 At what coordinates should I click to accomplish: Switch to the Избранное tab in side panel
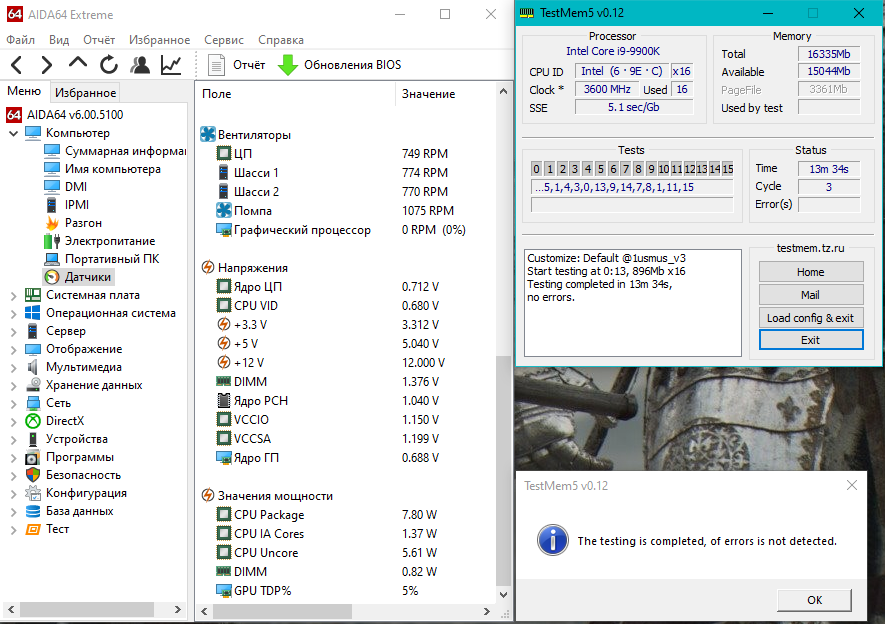(85, 93)
